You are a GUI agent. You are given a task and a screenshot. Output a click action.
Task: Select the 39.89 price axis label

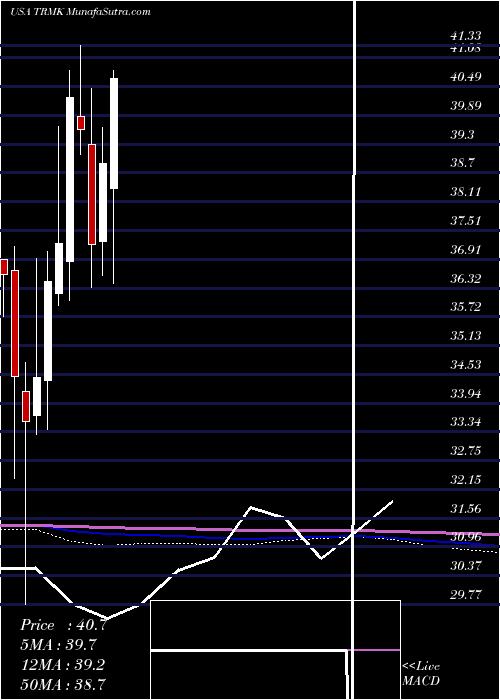coord(466,106)
